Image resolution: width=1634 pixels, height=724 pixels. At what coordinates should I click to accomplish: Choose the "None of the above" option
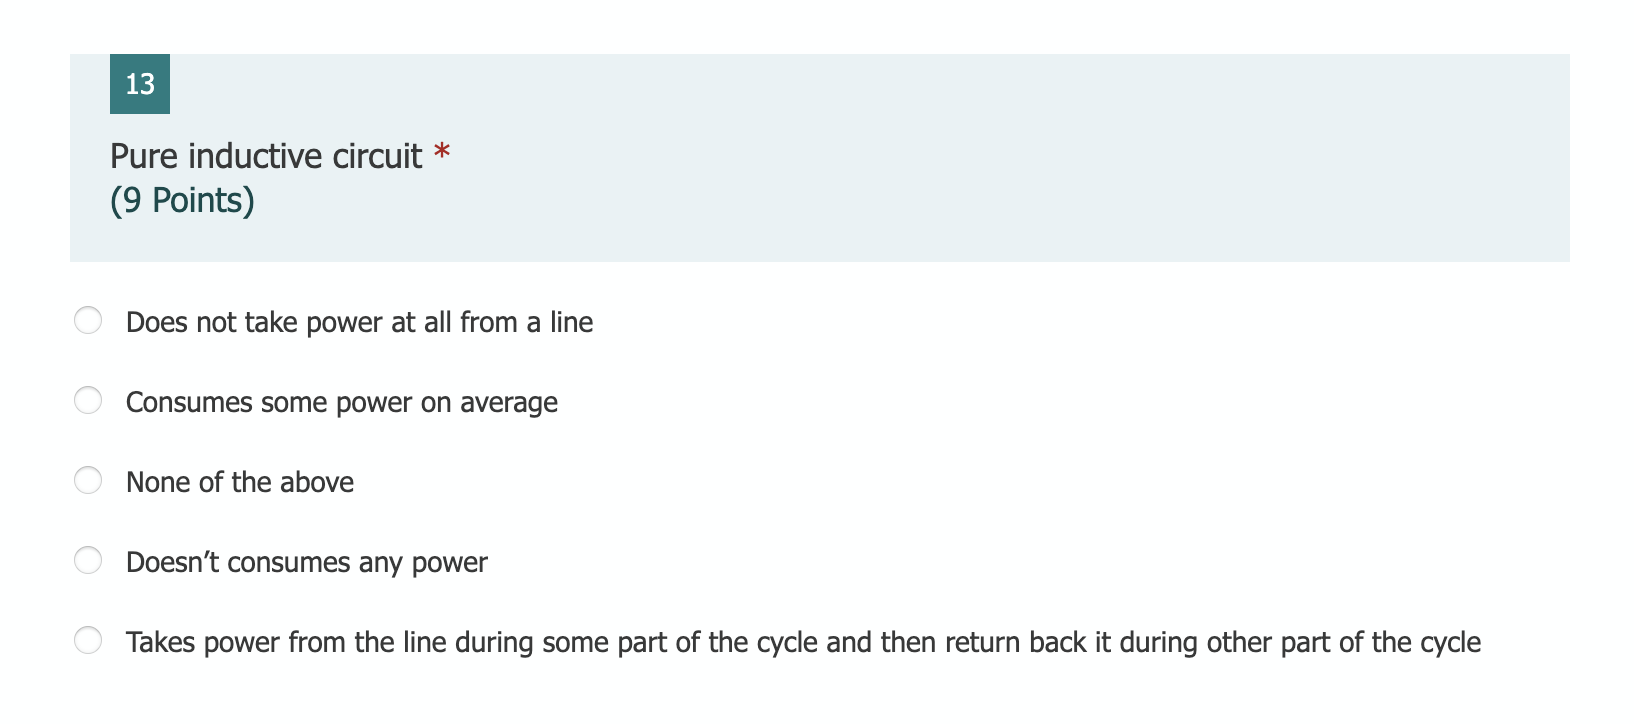[88, 480]
